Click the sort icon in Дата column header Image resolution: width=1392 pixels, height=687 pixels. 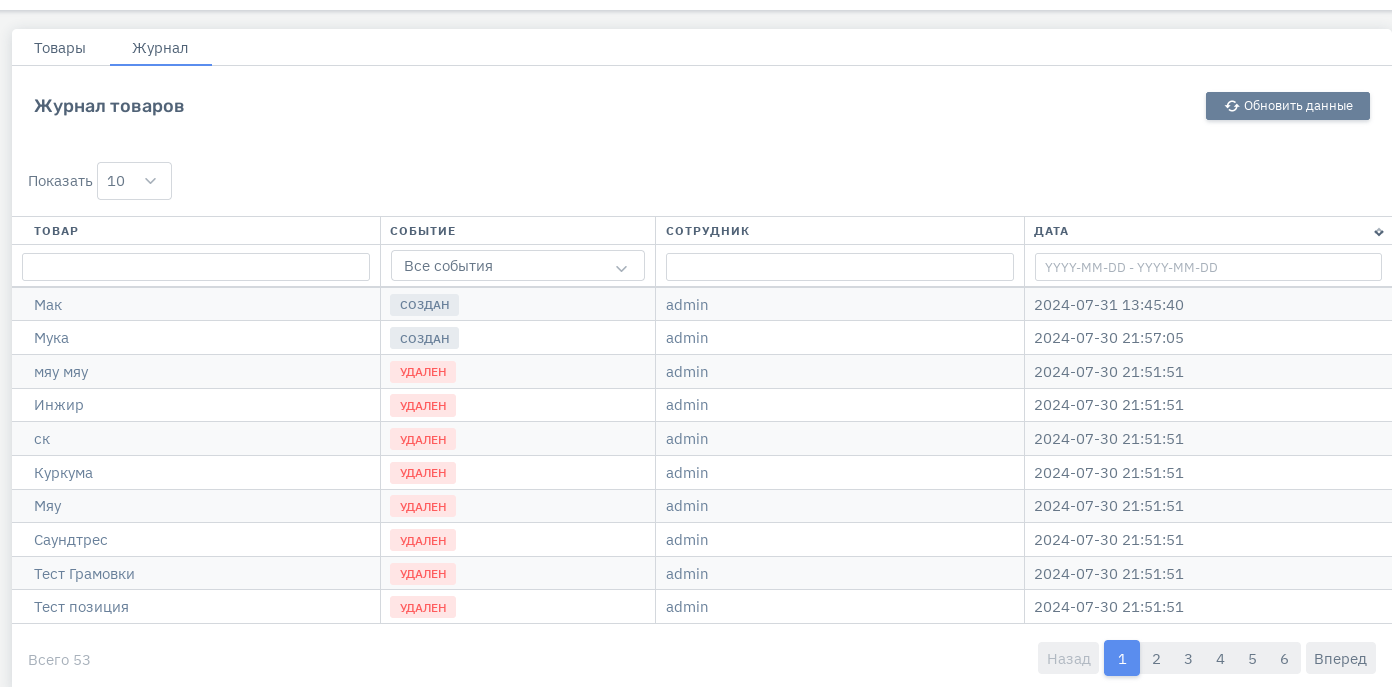[x=1379, y=232]
